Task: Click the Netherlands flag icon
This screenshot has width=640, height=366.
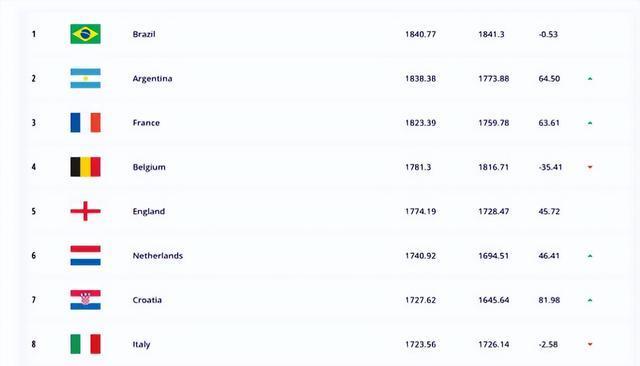Action: tap(85, 255)
